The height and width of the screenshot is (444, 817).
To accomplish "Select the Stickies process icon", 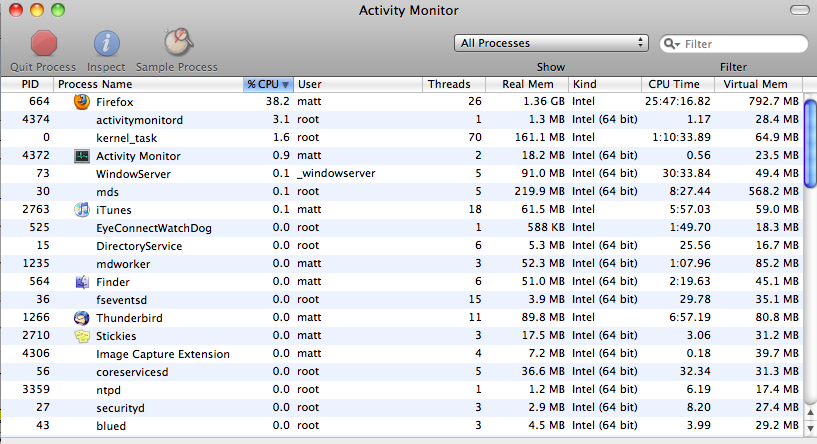I will 82,336.
